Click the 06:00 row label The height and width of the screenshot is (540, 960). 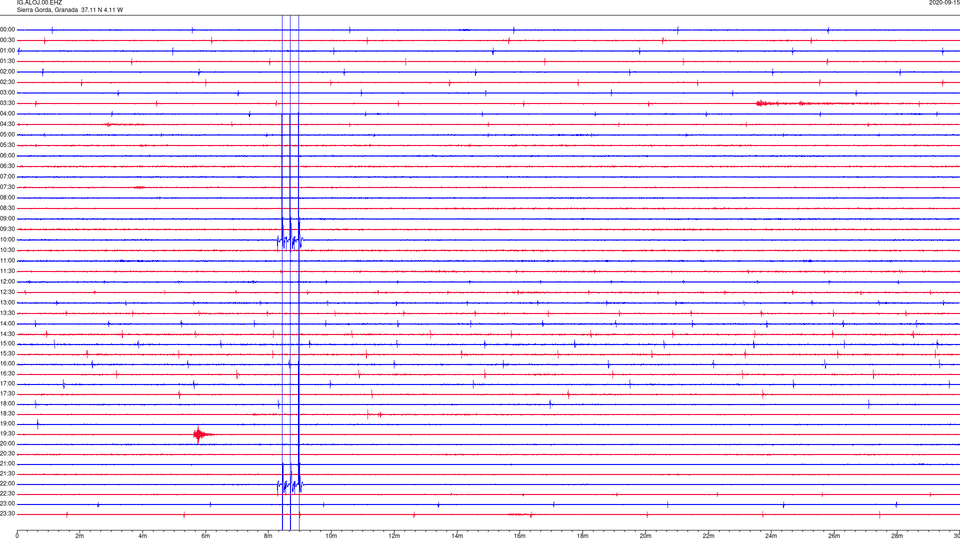click(x=8, y=156)
